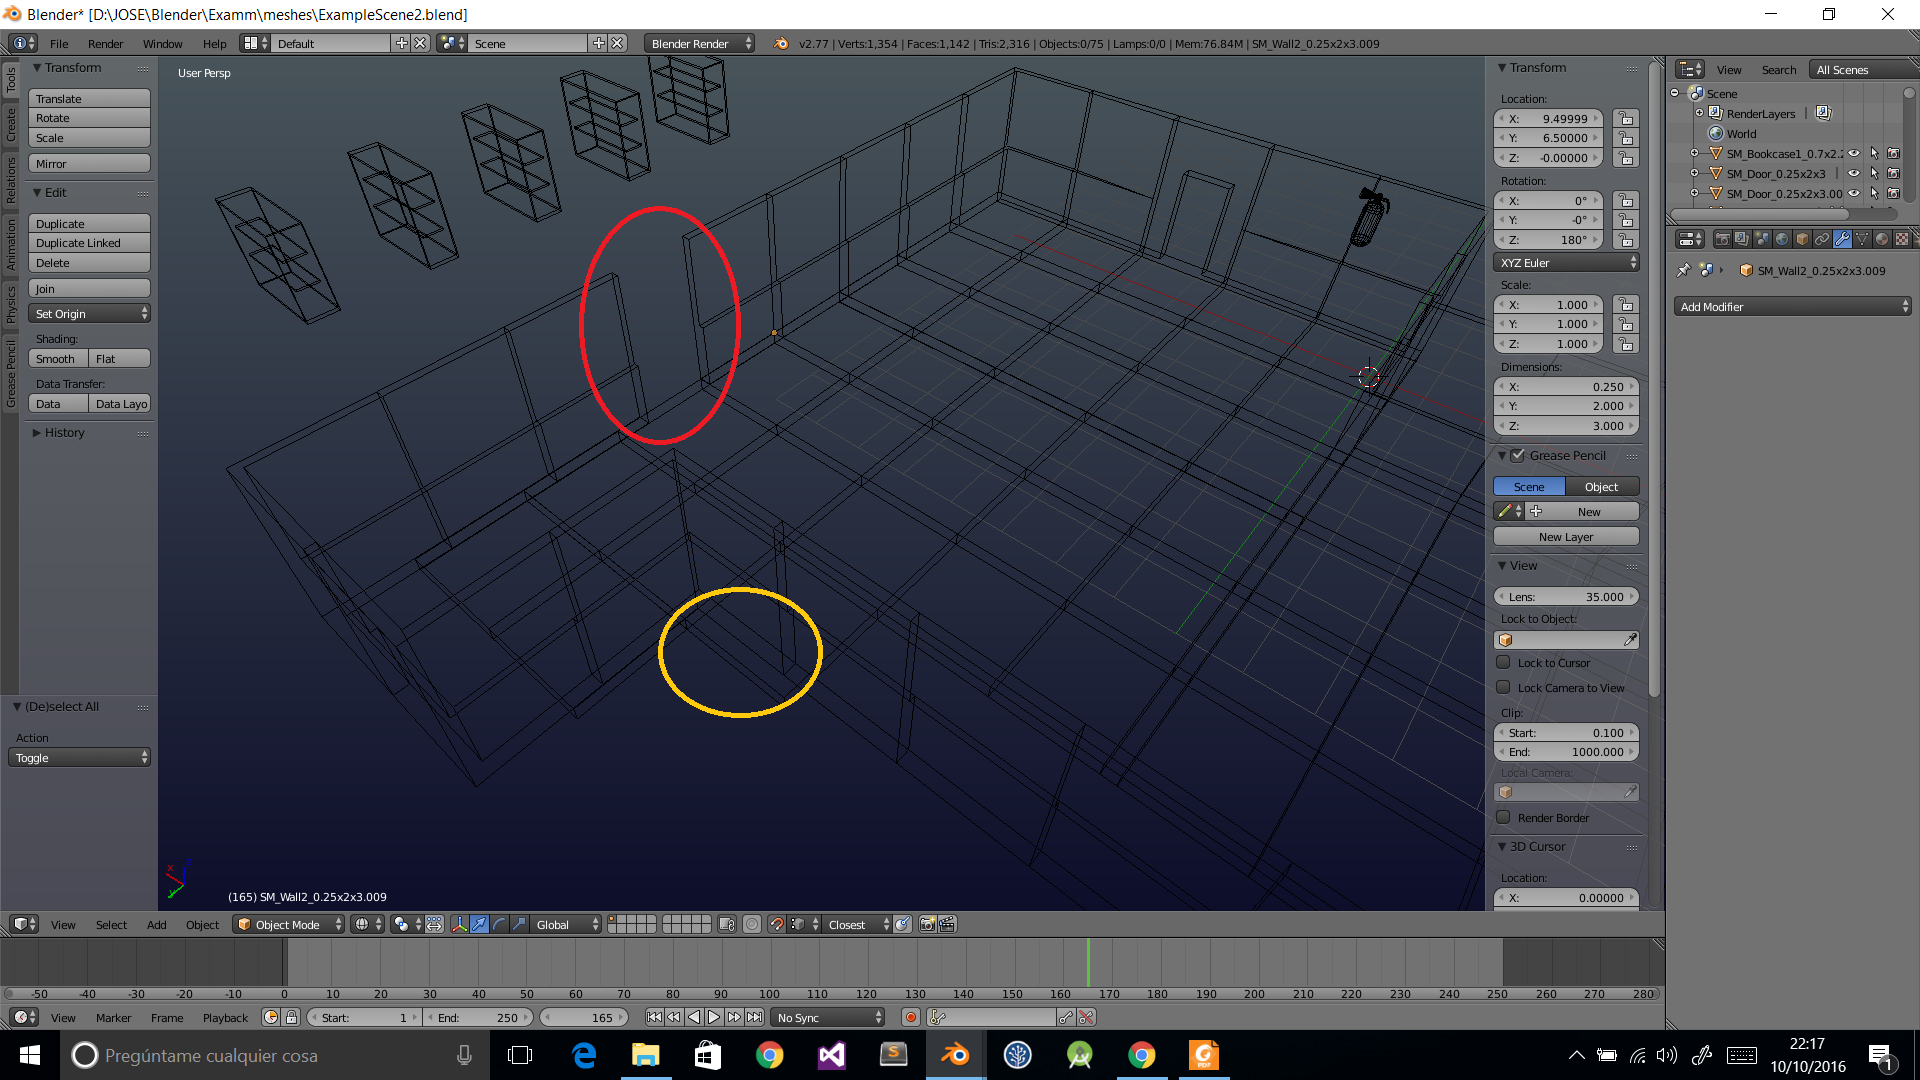Viewport: 1920px width, 1080px height.
Task: Click the Join button
Action: click(x=89, y=288)
